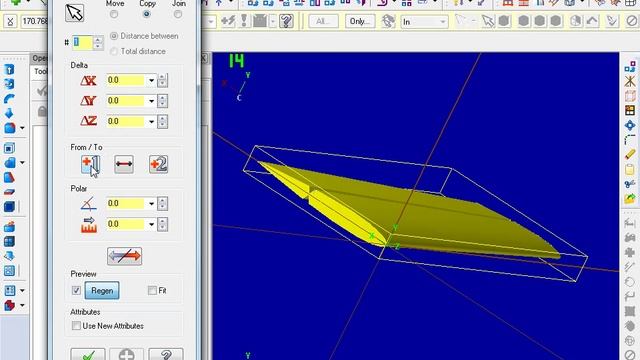The height and width of the screenshot is (360, 640).
Task: Open the polar angle value dropdown
Action: (151, 203)
